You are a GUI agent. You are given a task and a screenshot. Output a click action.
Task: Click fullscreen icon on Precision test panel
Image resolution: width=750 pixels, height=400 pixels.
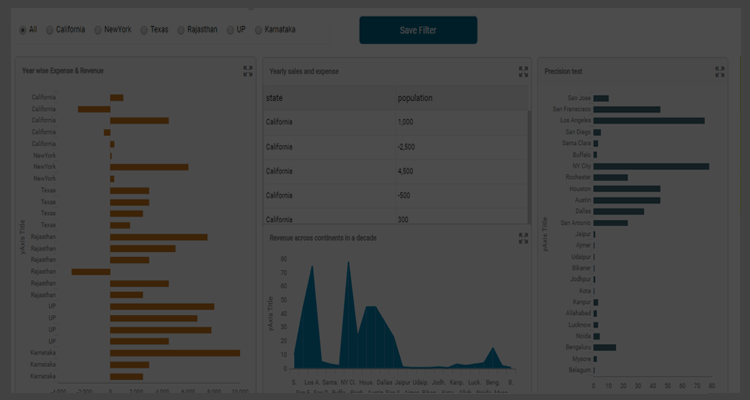click(x=720, y=72)
